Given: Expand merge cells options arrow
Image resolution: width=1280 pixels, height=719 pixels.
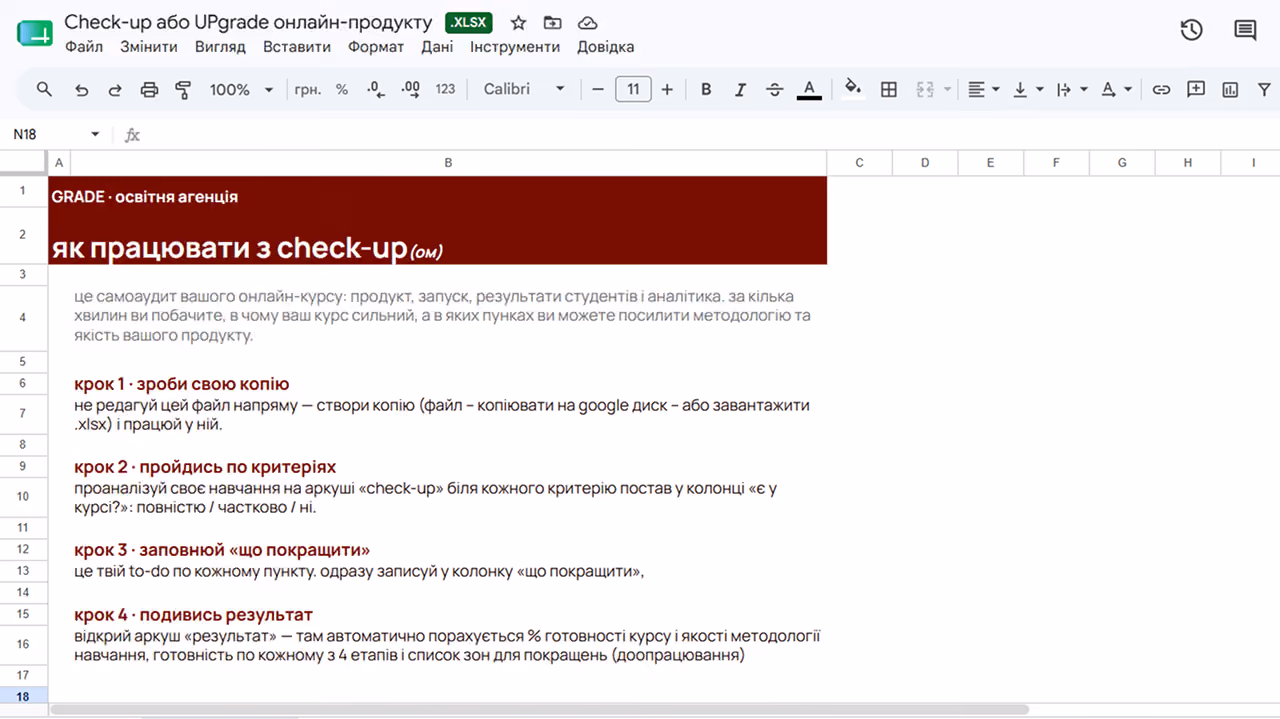Looking at the screenshot, I should pyautogui.click(x=947, y=89).
